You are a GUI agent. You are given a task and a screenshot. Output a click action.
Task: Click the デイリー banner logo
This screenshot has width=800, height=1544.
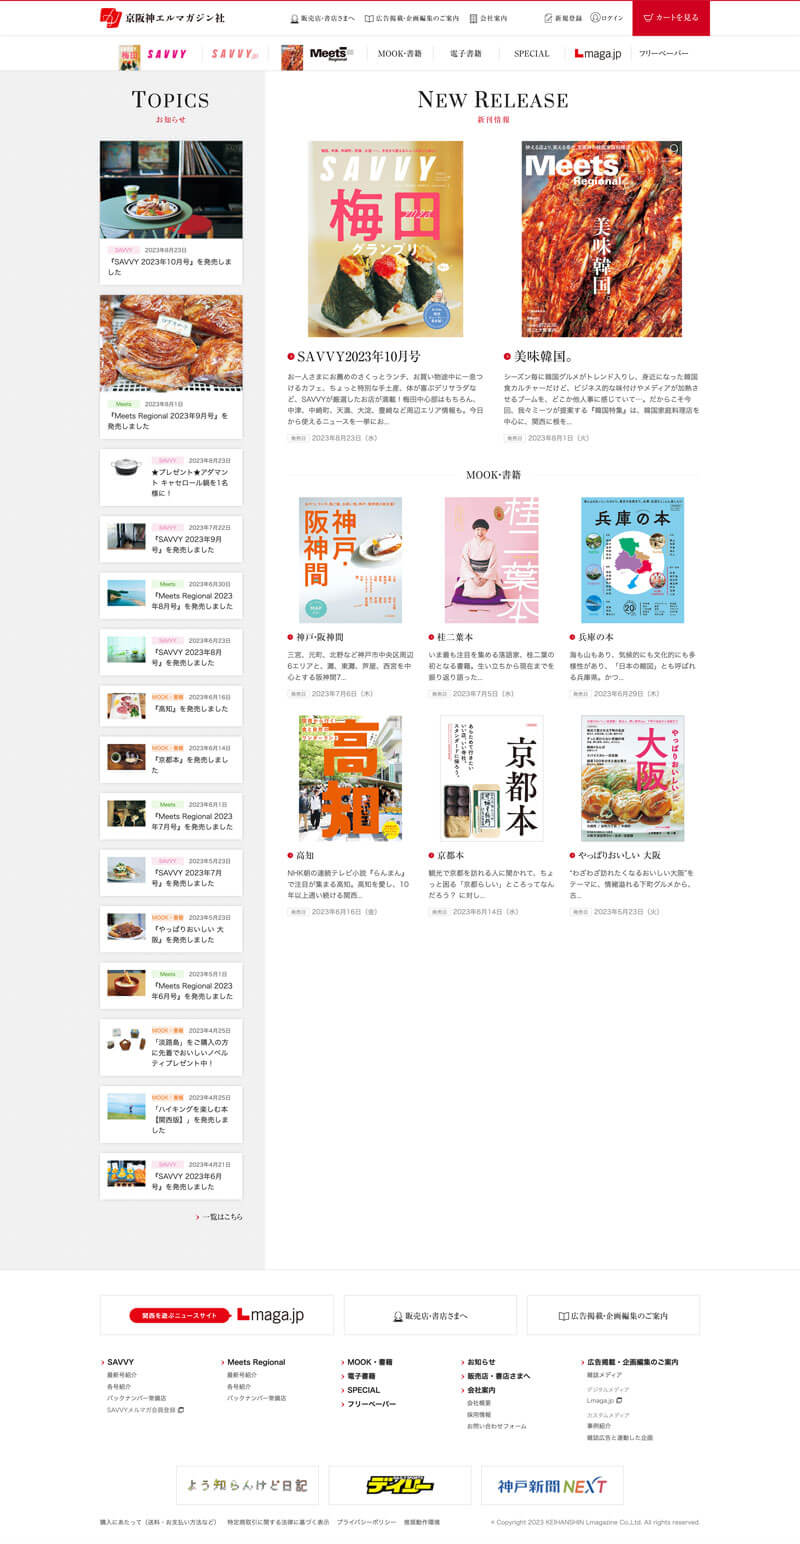pyautogui.click(x=400, y=1486)
